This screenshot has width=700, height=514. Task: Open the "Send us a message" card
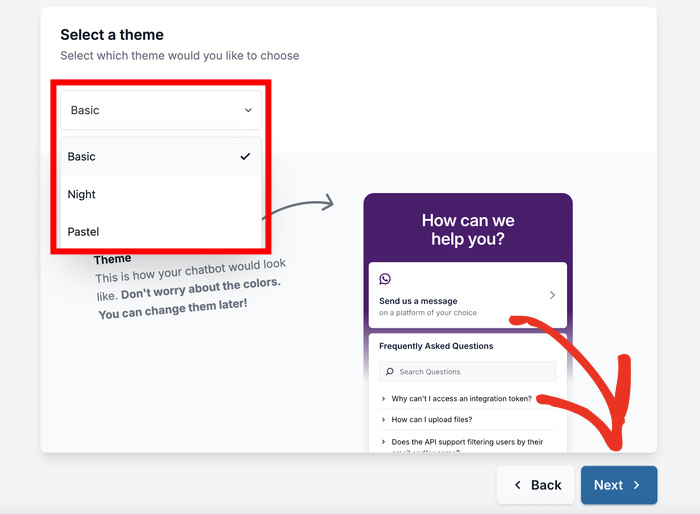[x=460, y=300]
